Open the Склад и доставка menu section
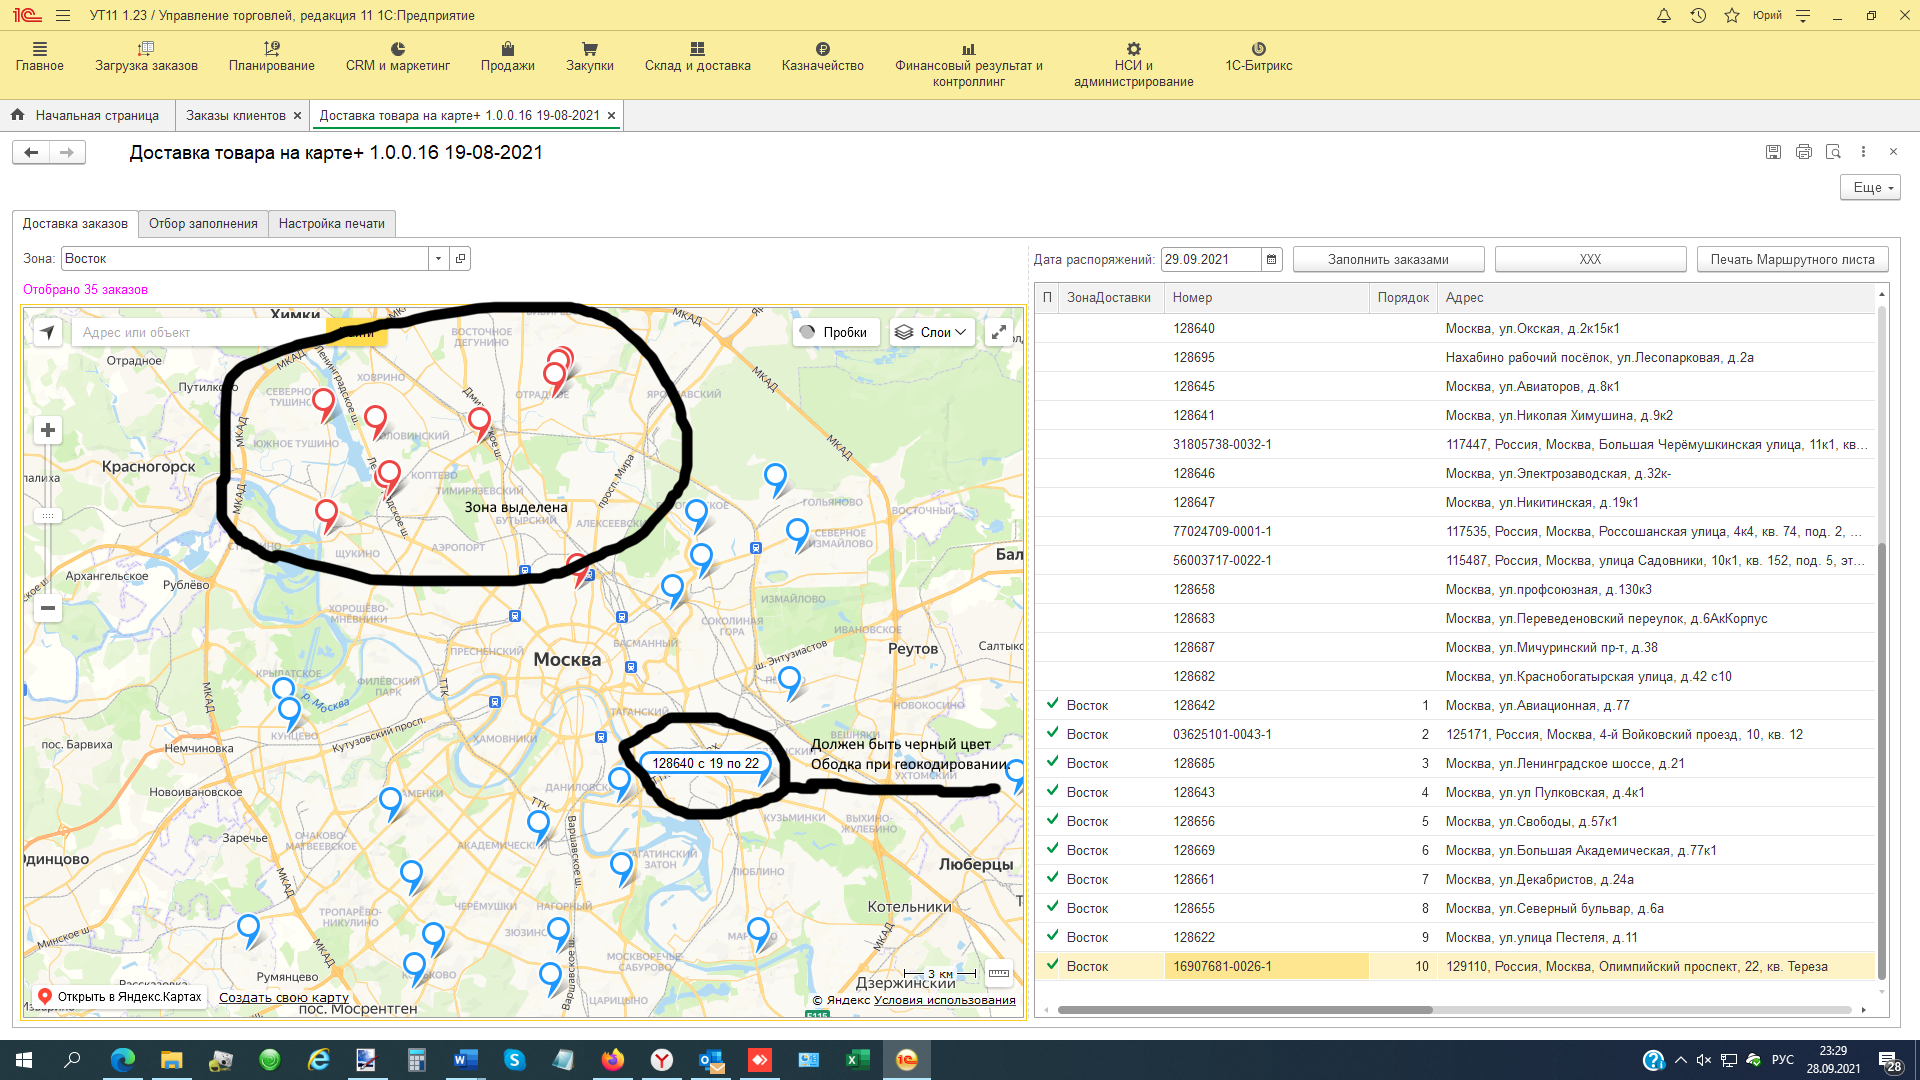 point(697,57)
